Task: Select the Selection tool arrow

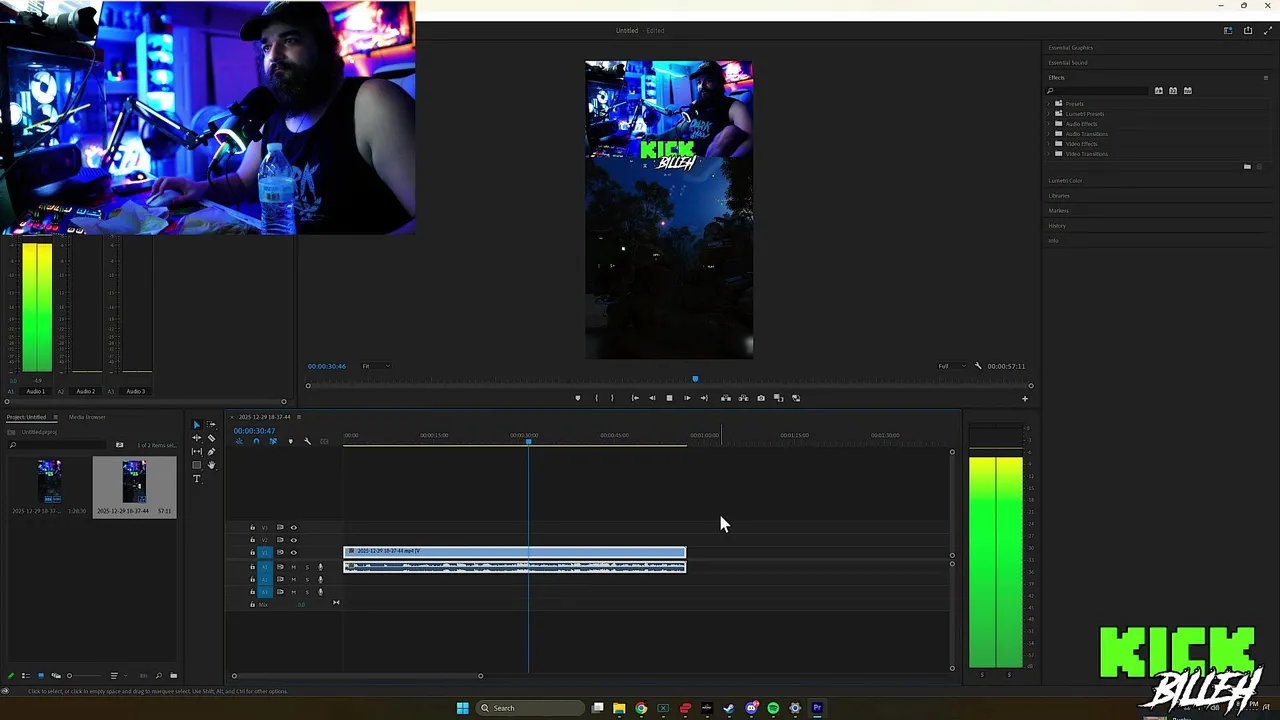Action: point(197,424)
